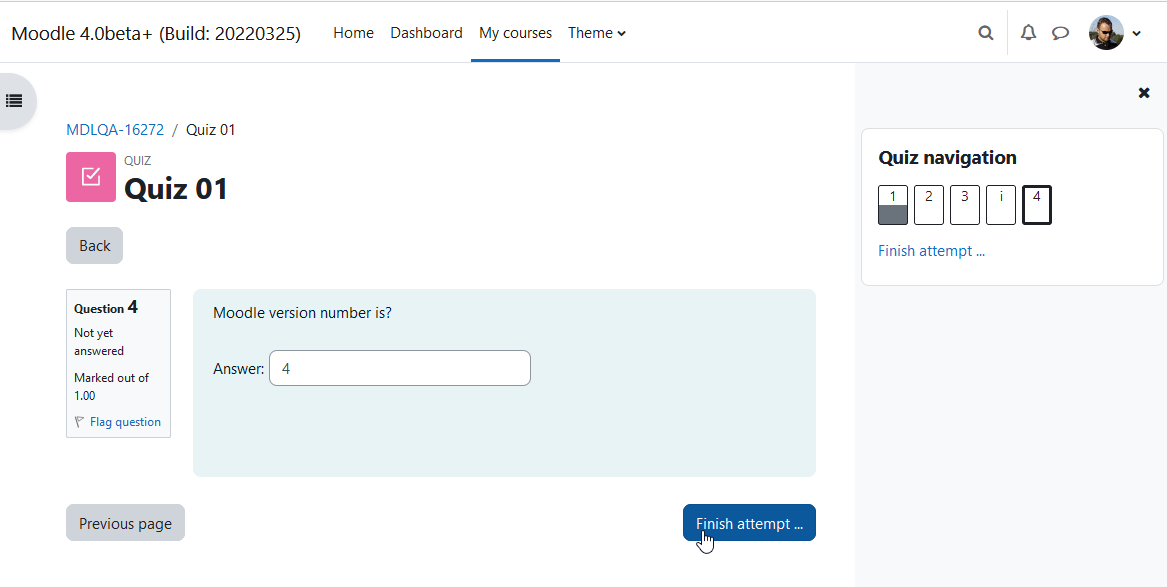Open the MDLQA-16272 breadcrumb link

click(x=115, y=130)
